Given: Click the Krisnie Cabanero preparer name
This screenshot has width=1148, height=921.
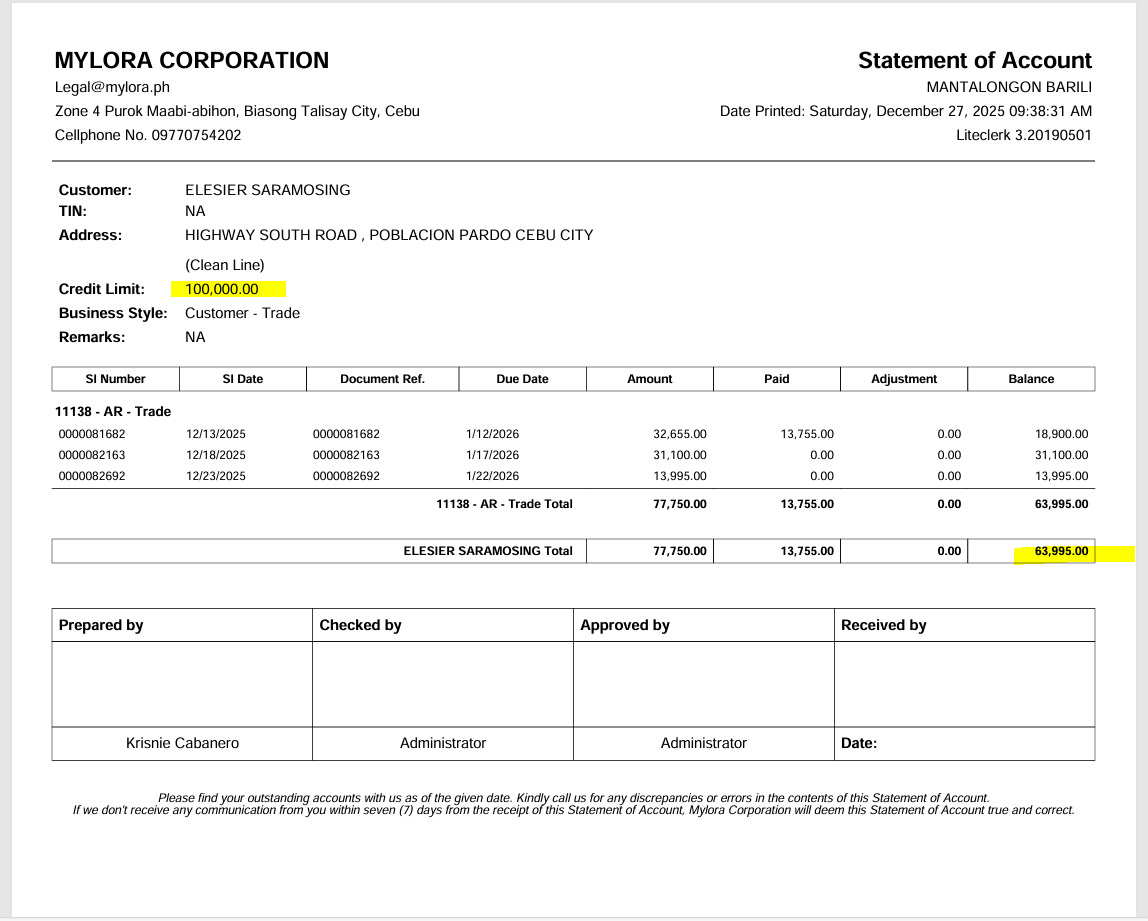Looking at the screenshot, I should [x=182, y=743].
